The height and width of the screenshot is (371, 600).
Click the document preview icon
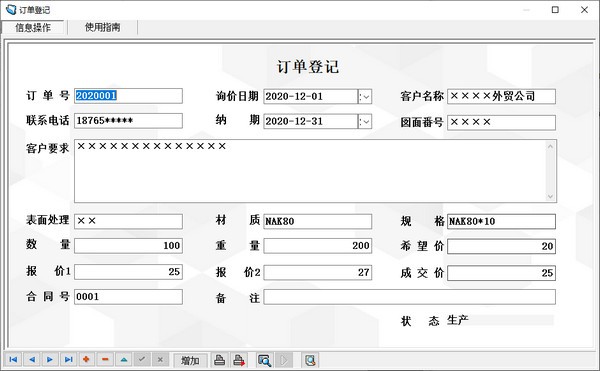pos(310,360)
